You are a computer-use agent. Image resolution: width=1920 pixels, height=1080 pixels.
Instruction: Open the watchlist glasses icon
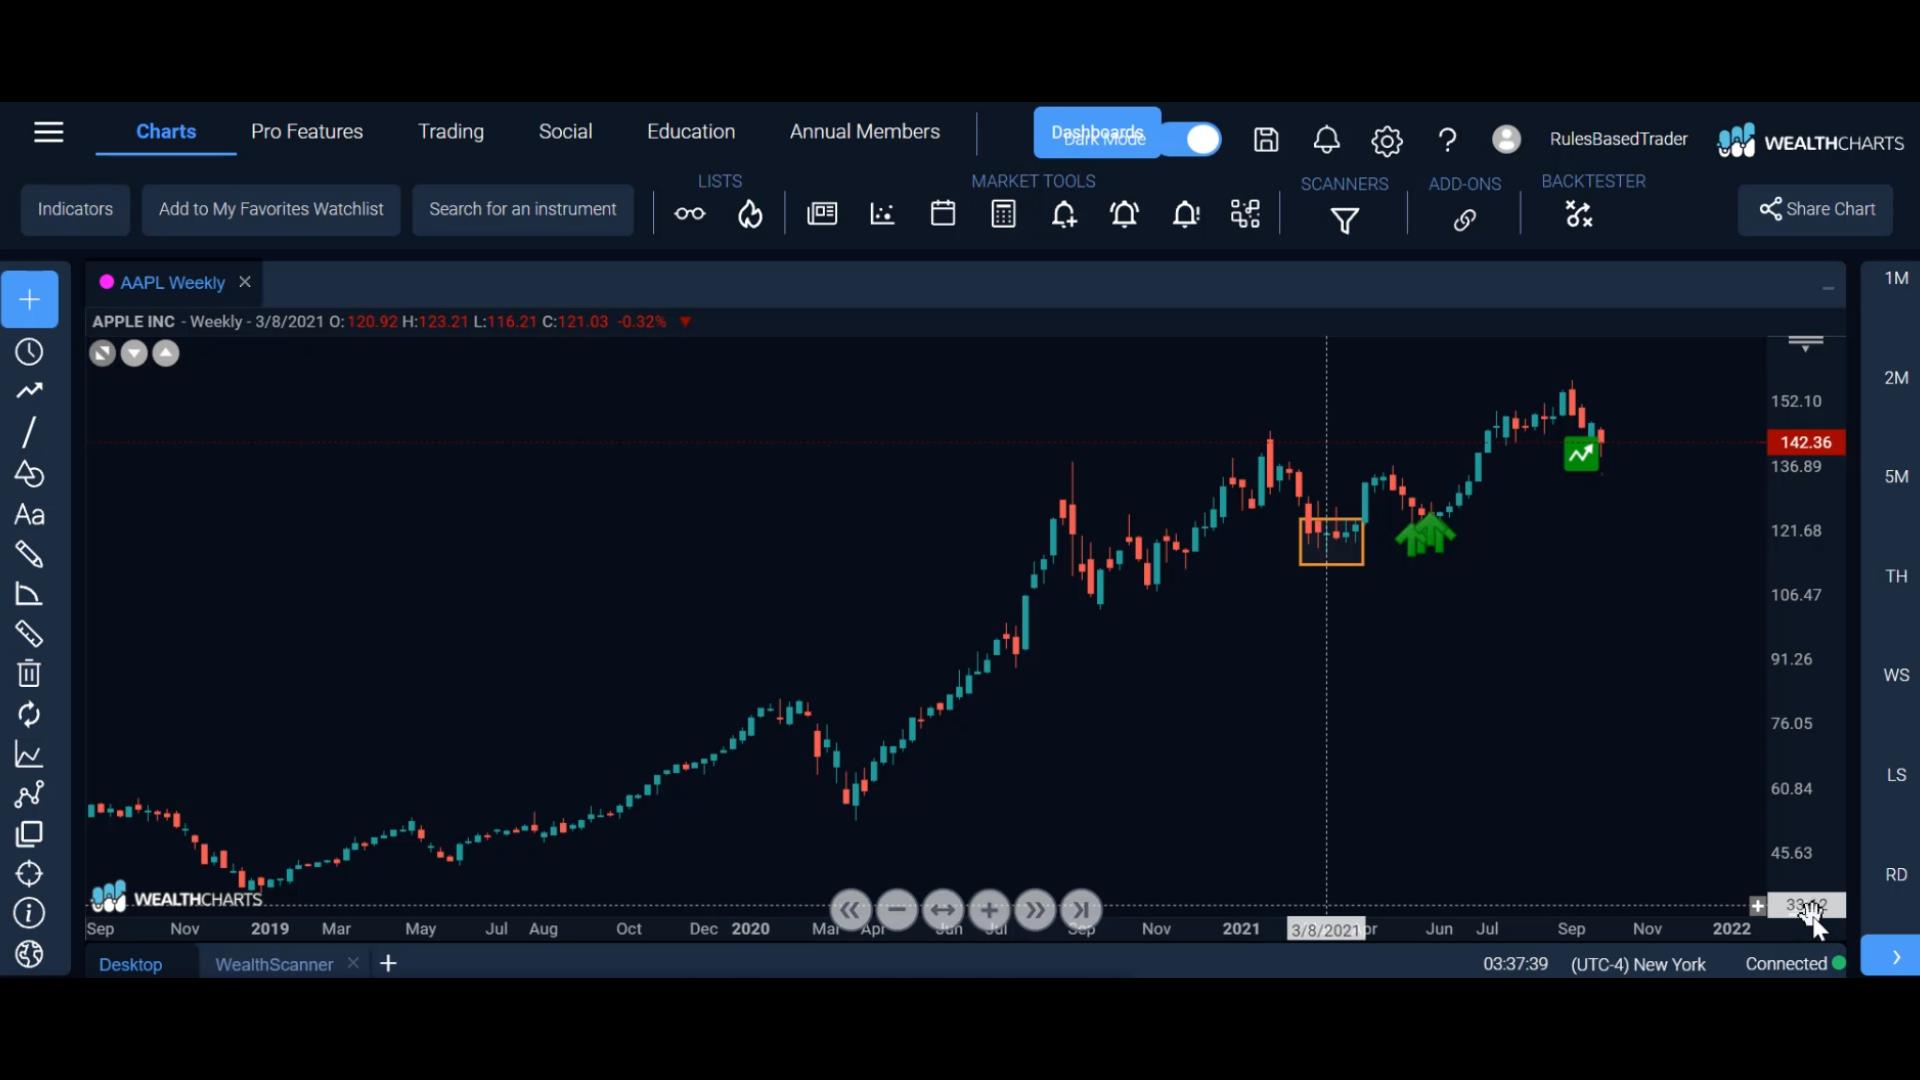689,214
